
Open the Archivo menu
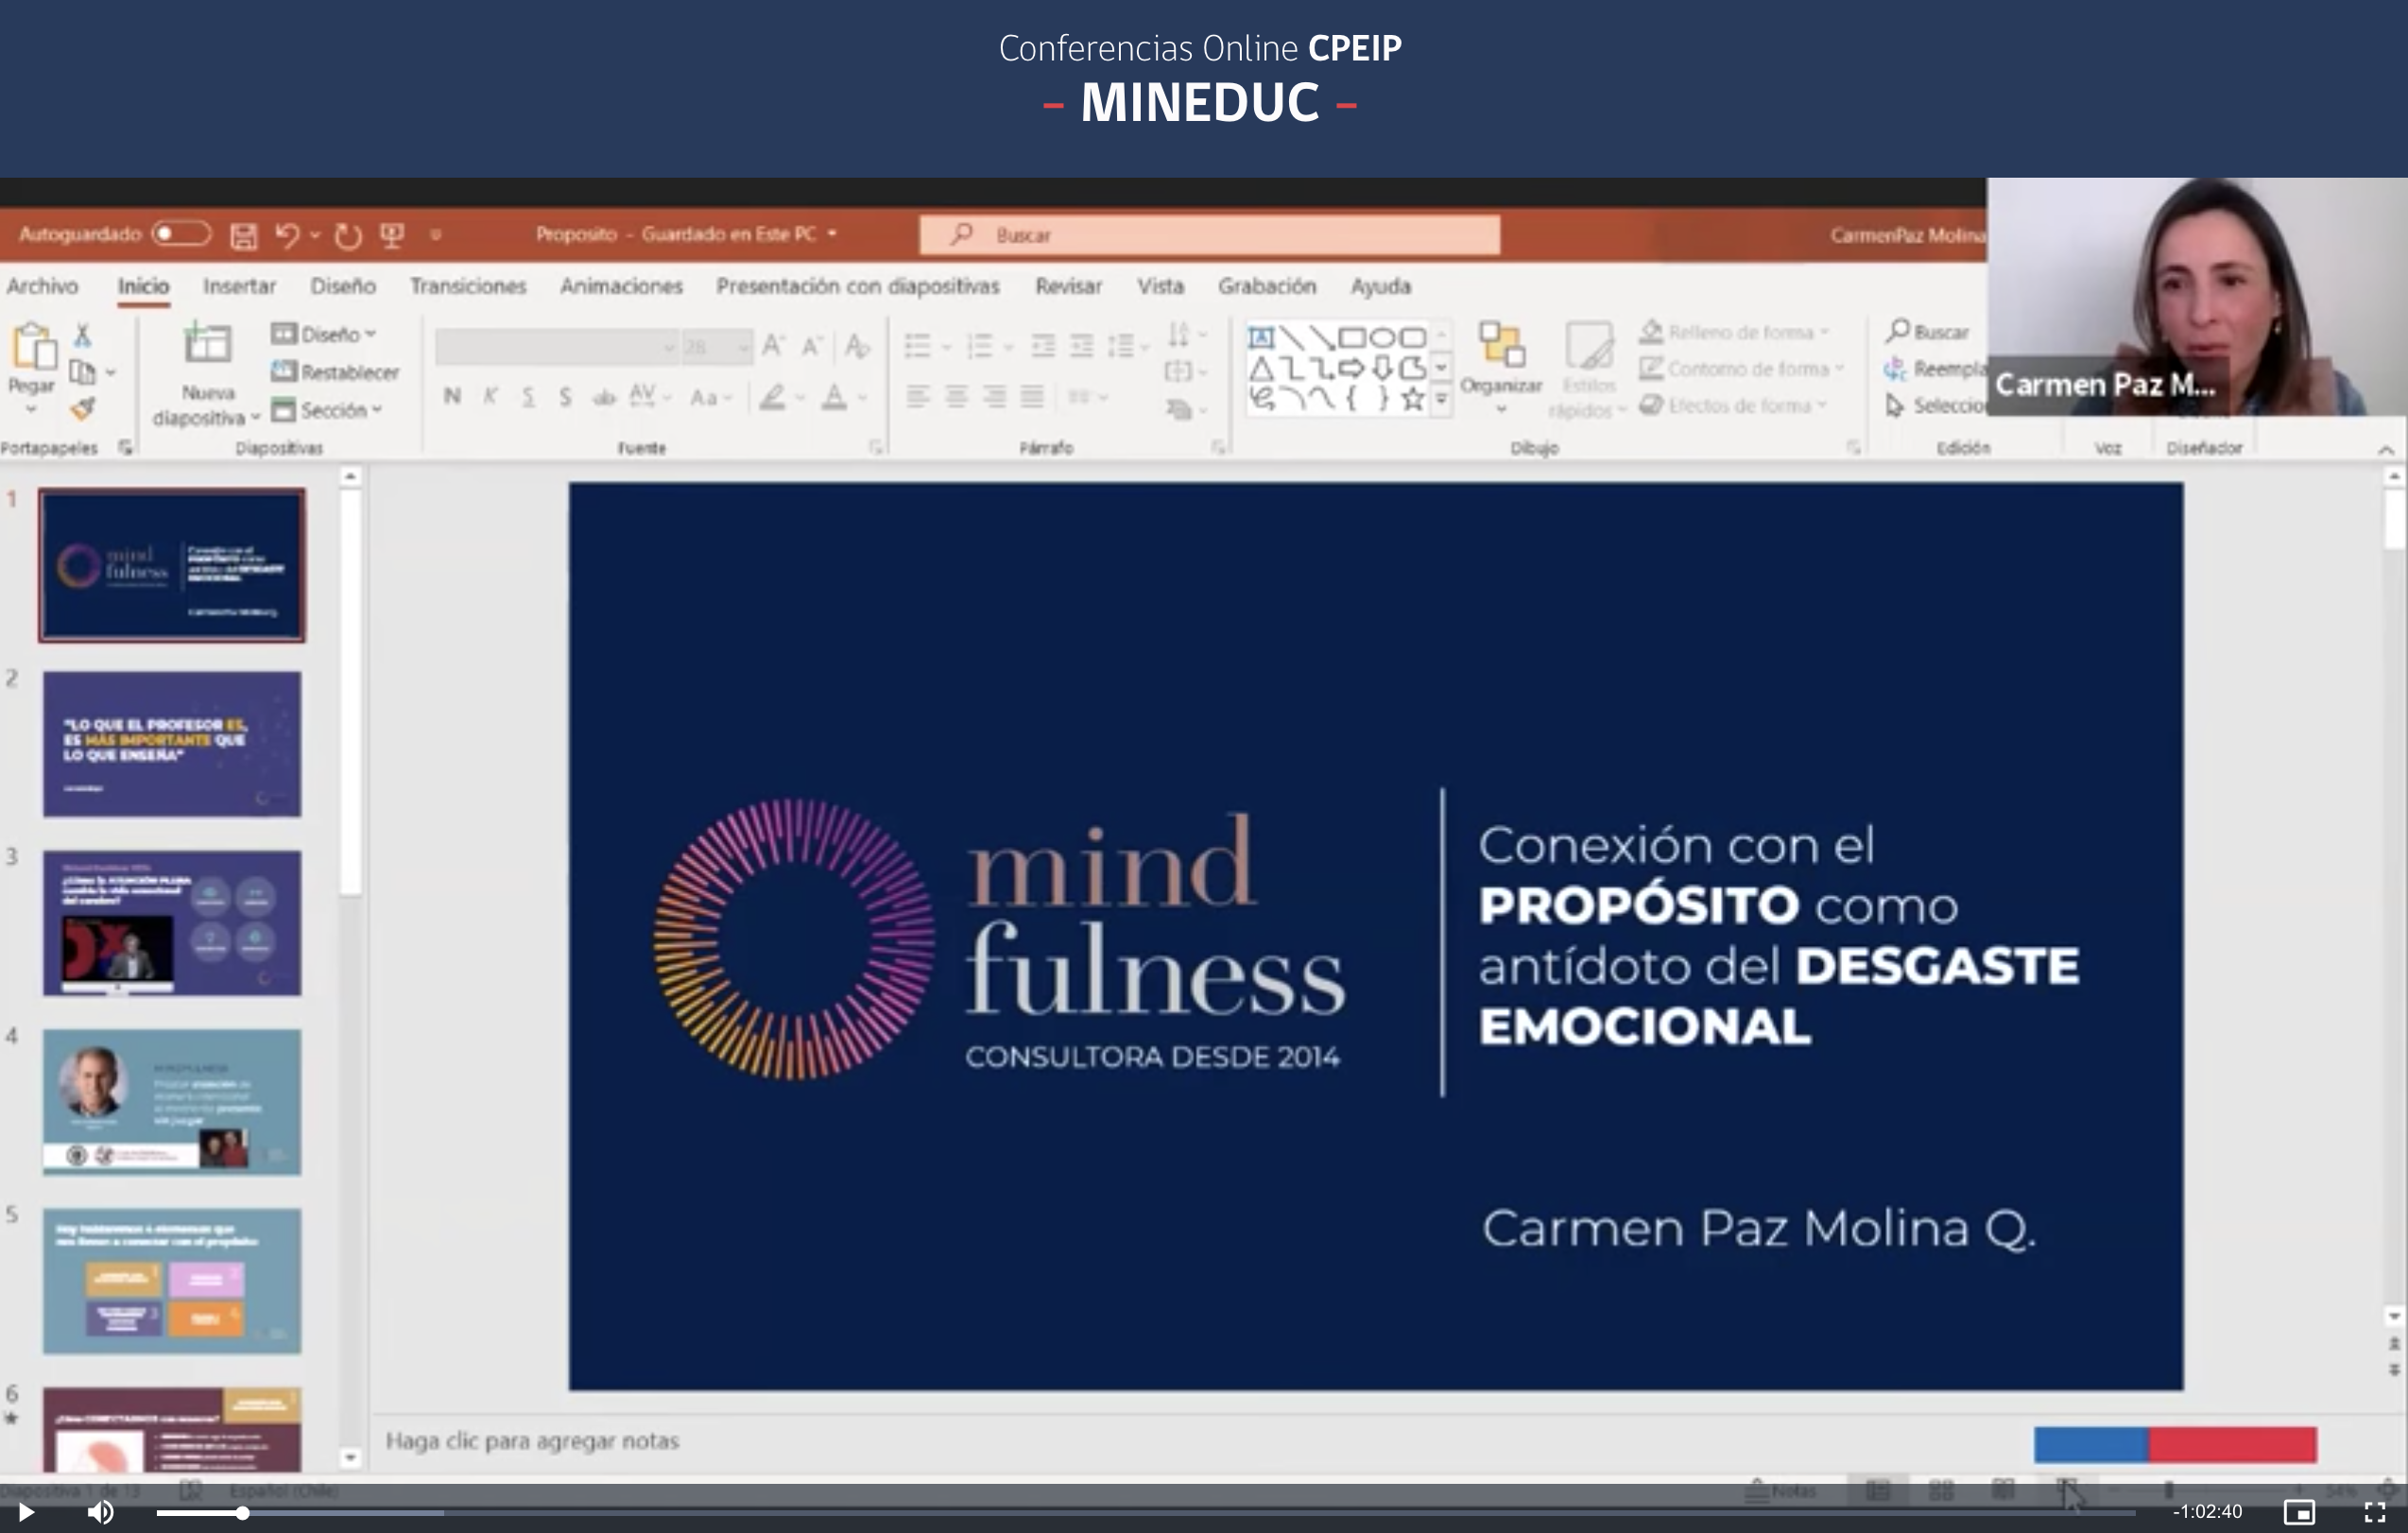click(x=42, y=286)
